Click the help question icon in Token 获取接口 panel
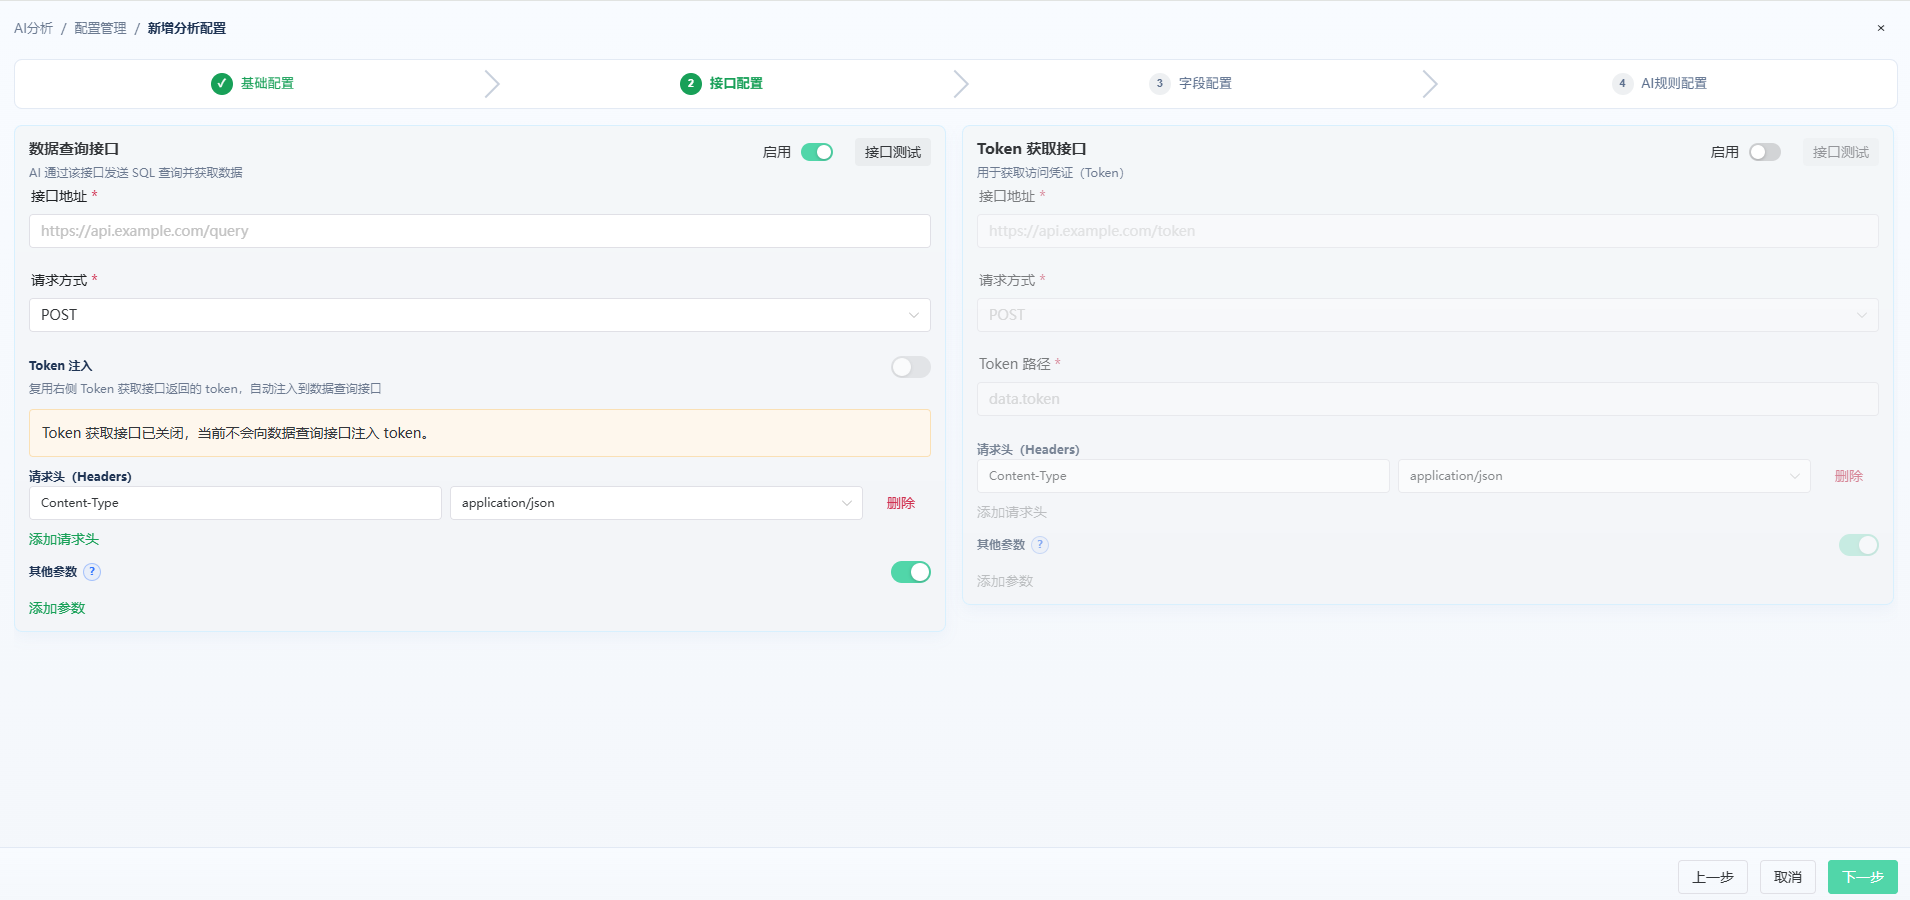The width and height of the screenshot is (1910, 900). pos(1040,545)
